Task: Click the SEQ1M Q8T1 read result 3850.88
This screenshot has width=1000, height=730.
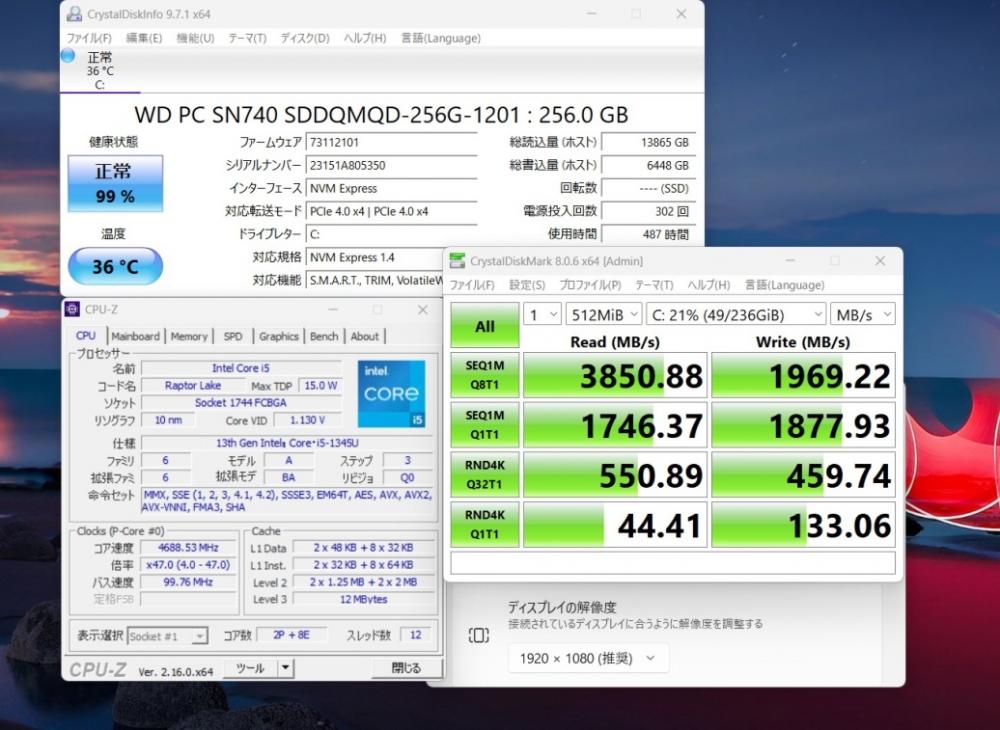Action: 615,375
